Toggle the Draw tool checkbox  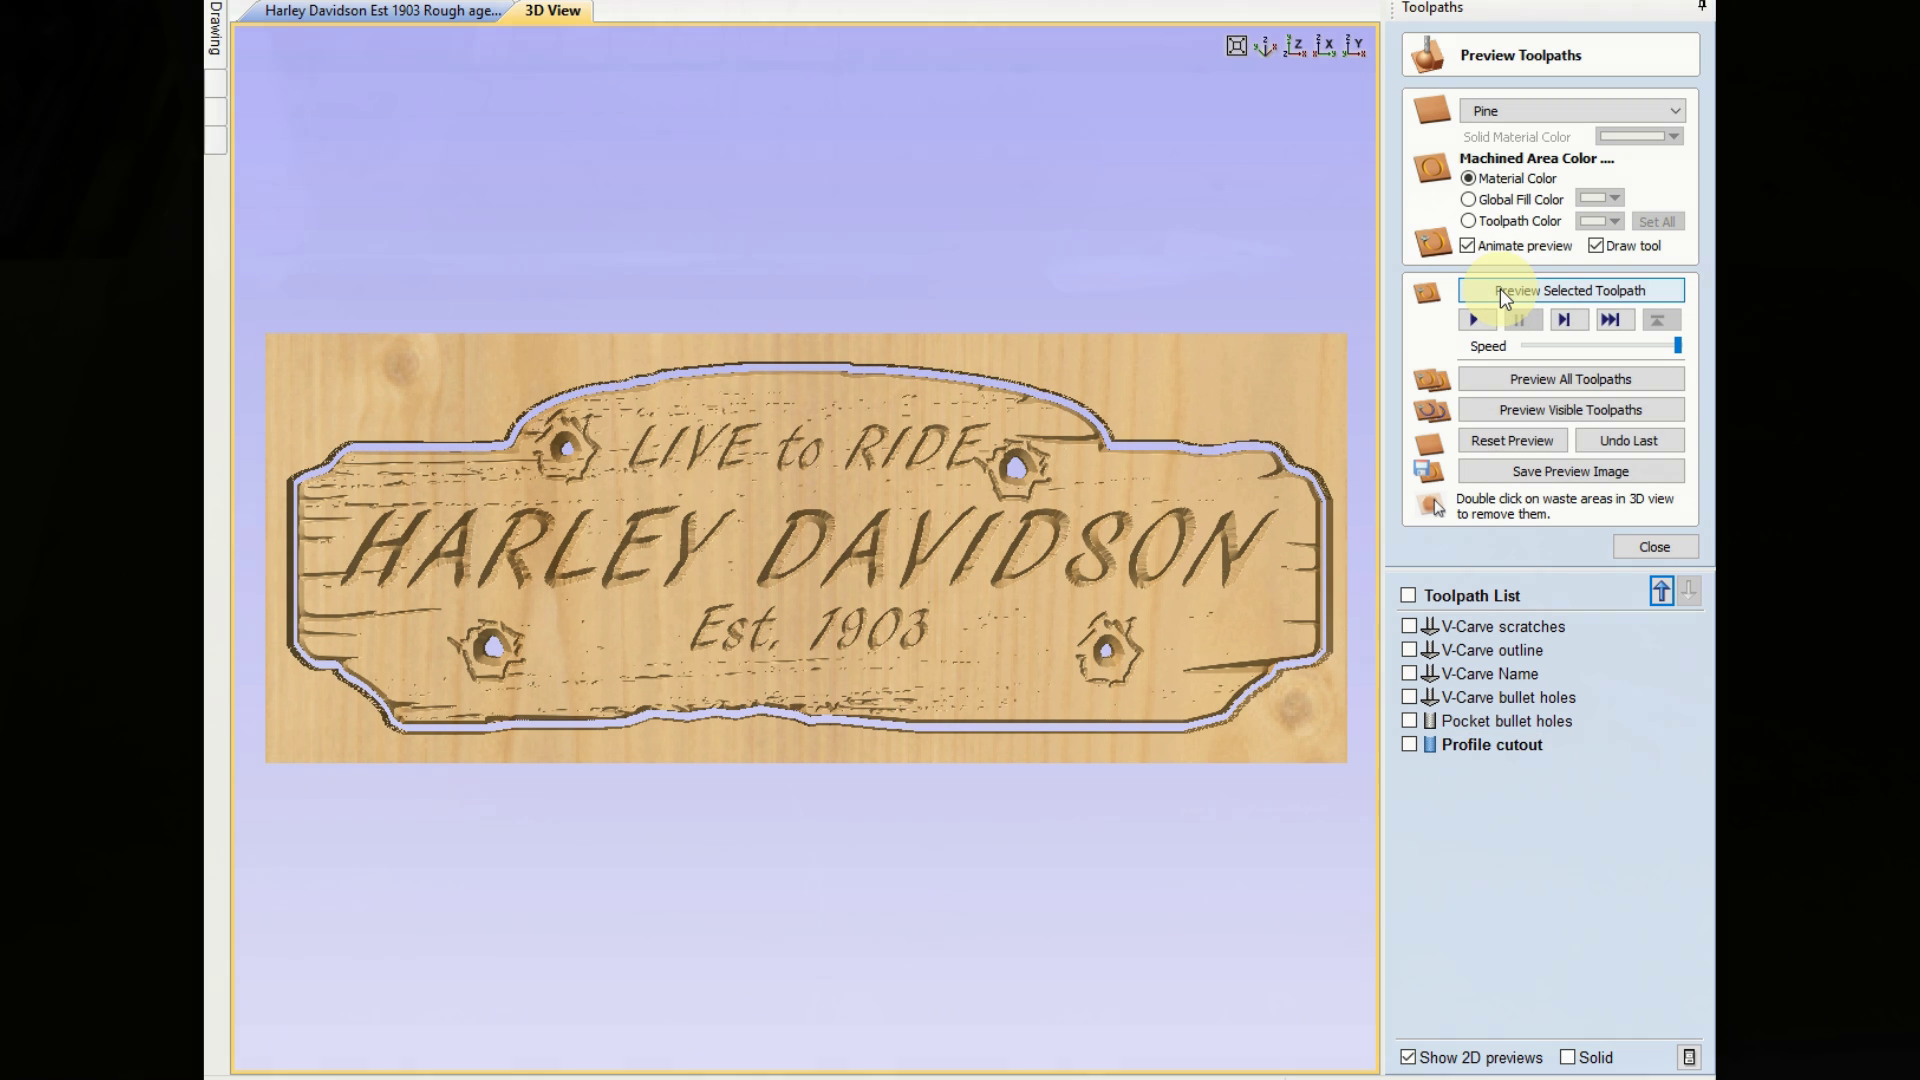click(1595, 245)
